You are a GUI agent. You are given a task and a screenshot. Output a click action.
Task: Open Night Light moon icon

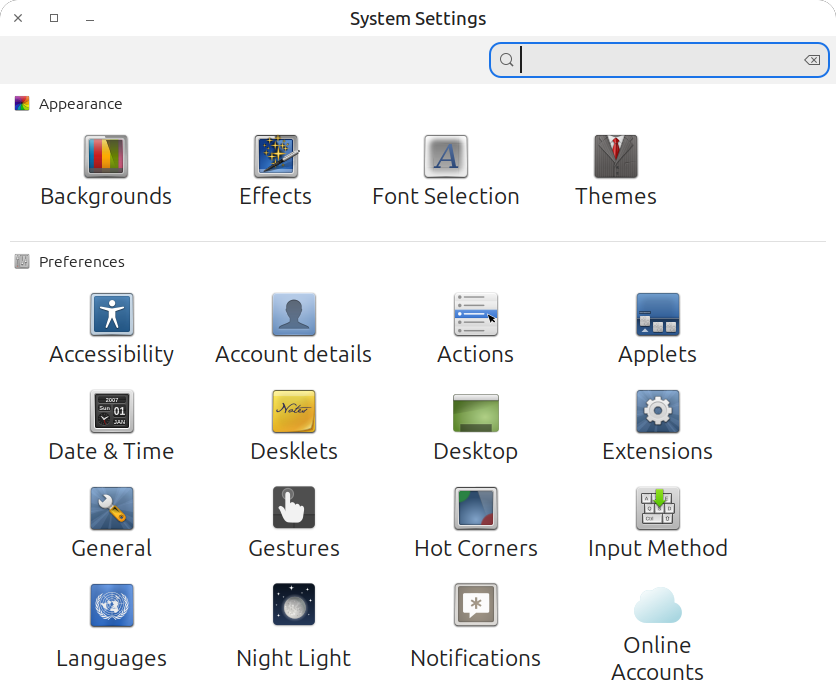tap(294, 606)
